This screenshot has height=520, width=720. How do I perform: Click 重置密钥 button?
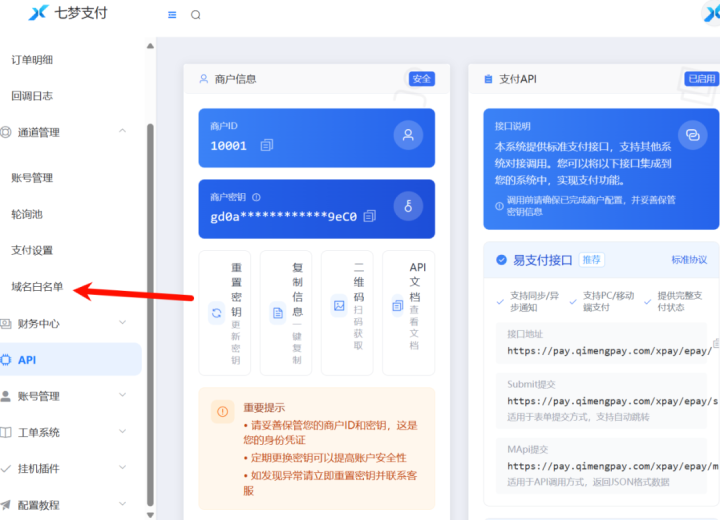[225, 313]
